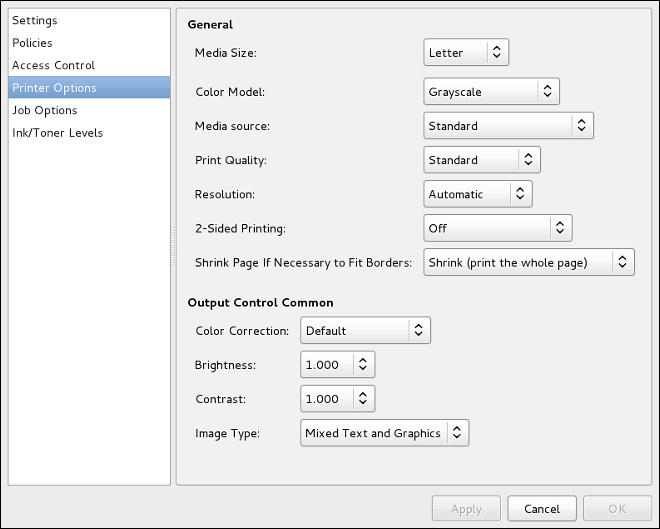The width and height of the screenshot is (660, 529).
Task: View Ink/Toner Levels page
Action: [89, 133]
